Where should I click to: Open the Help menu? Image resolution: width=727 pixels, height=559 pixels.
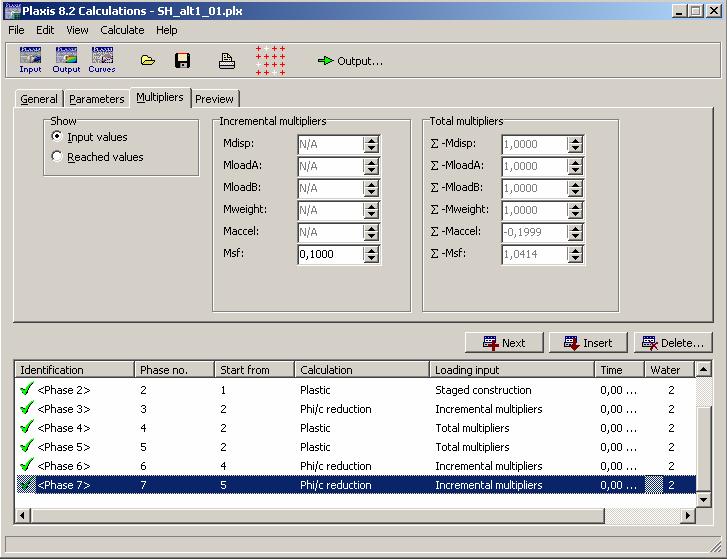click(166, 30)
